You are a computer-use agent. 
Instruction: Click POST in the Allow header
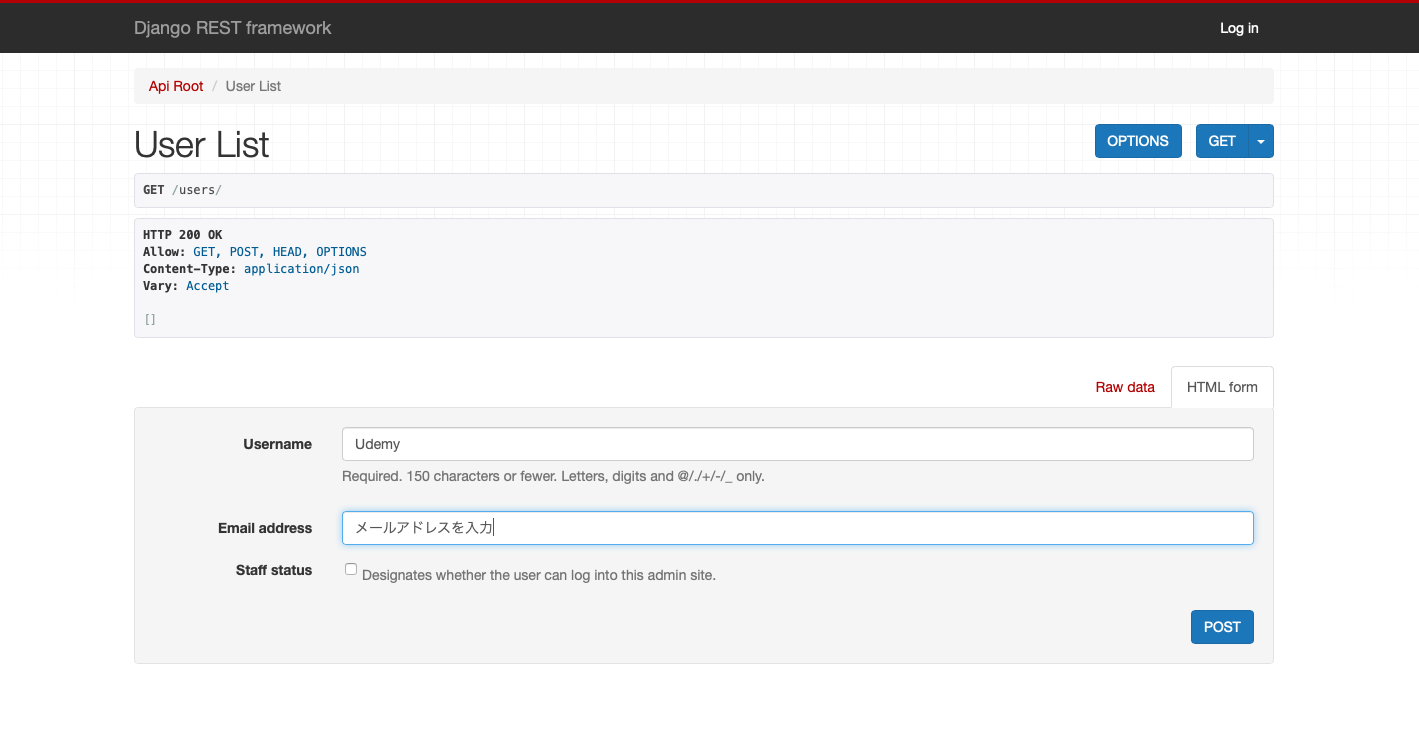point(243,251)
